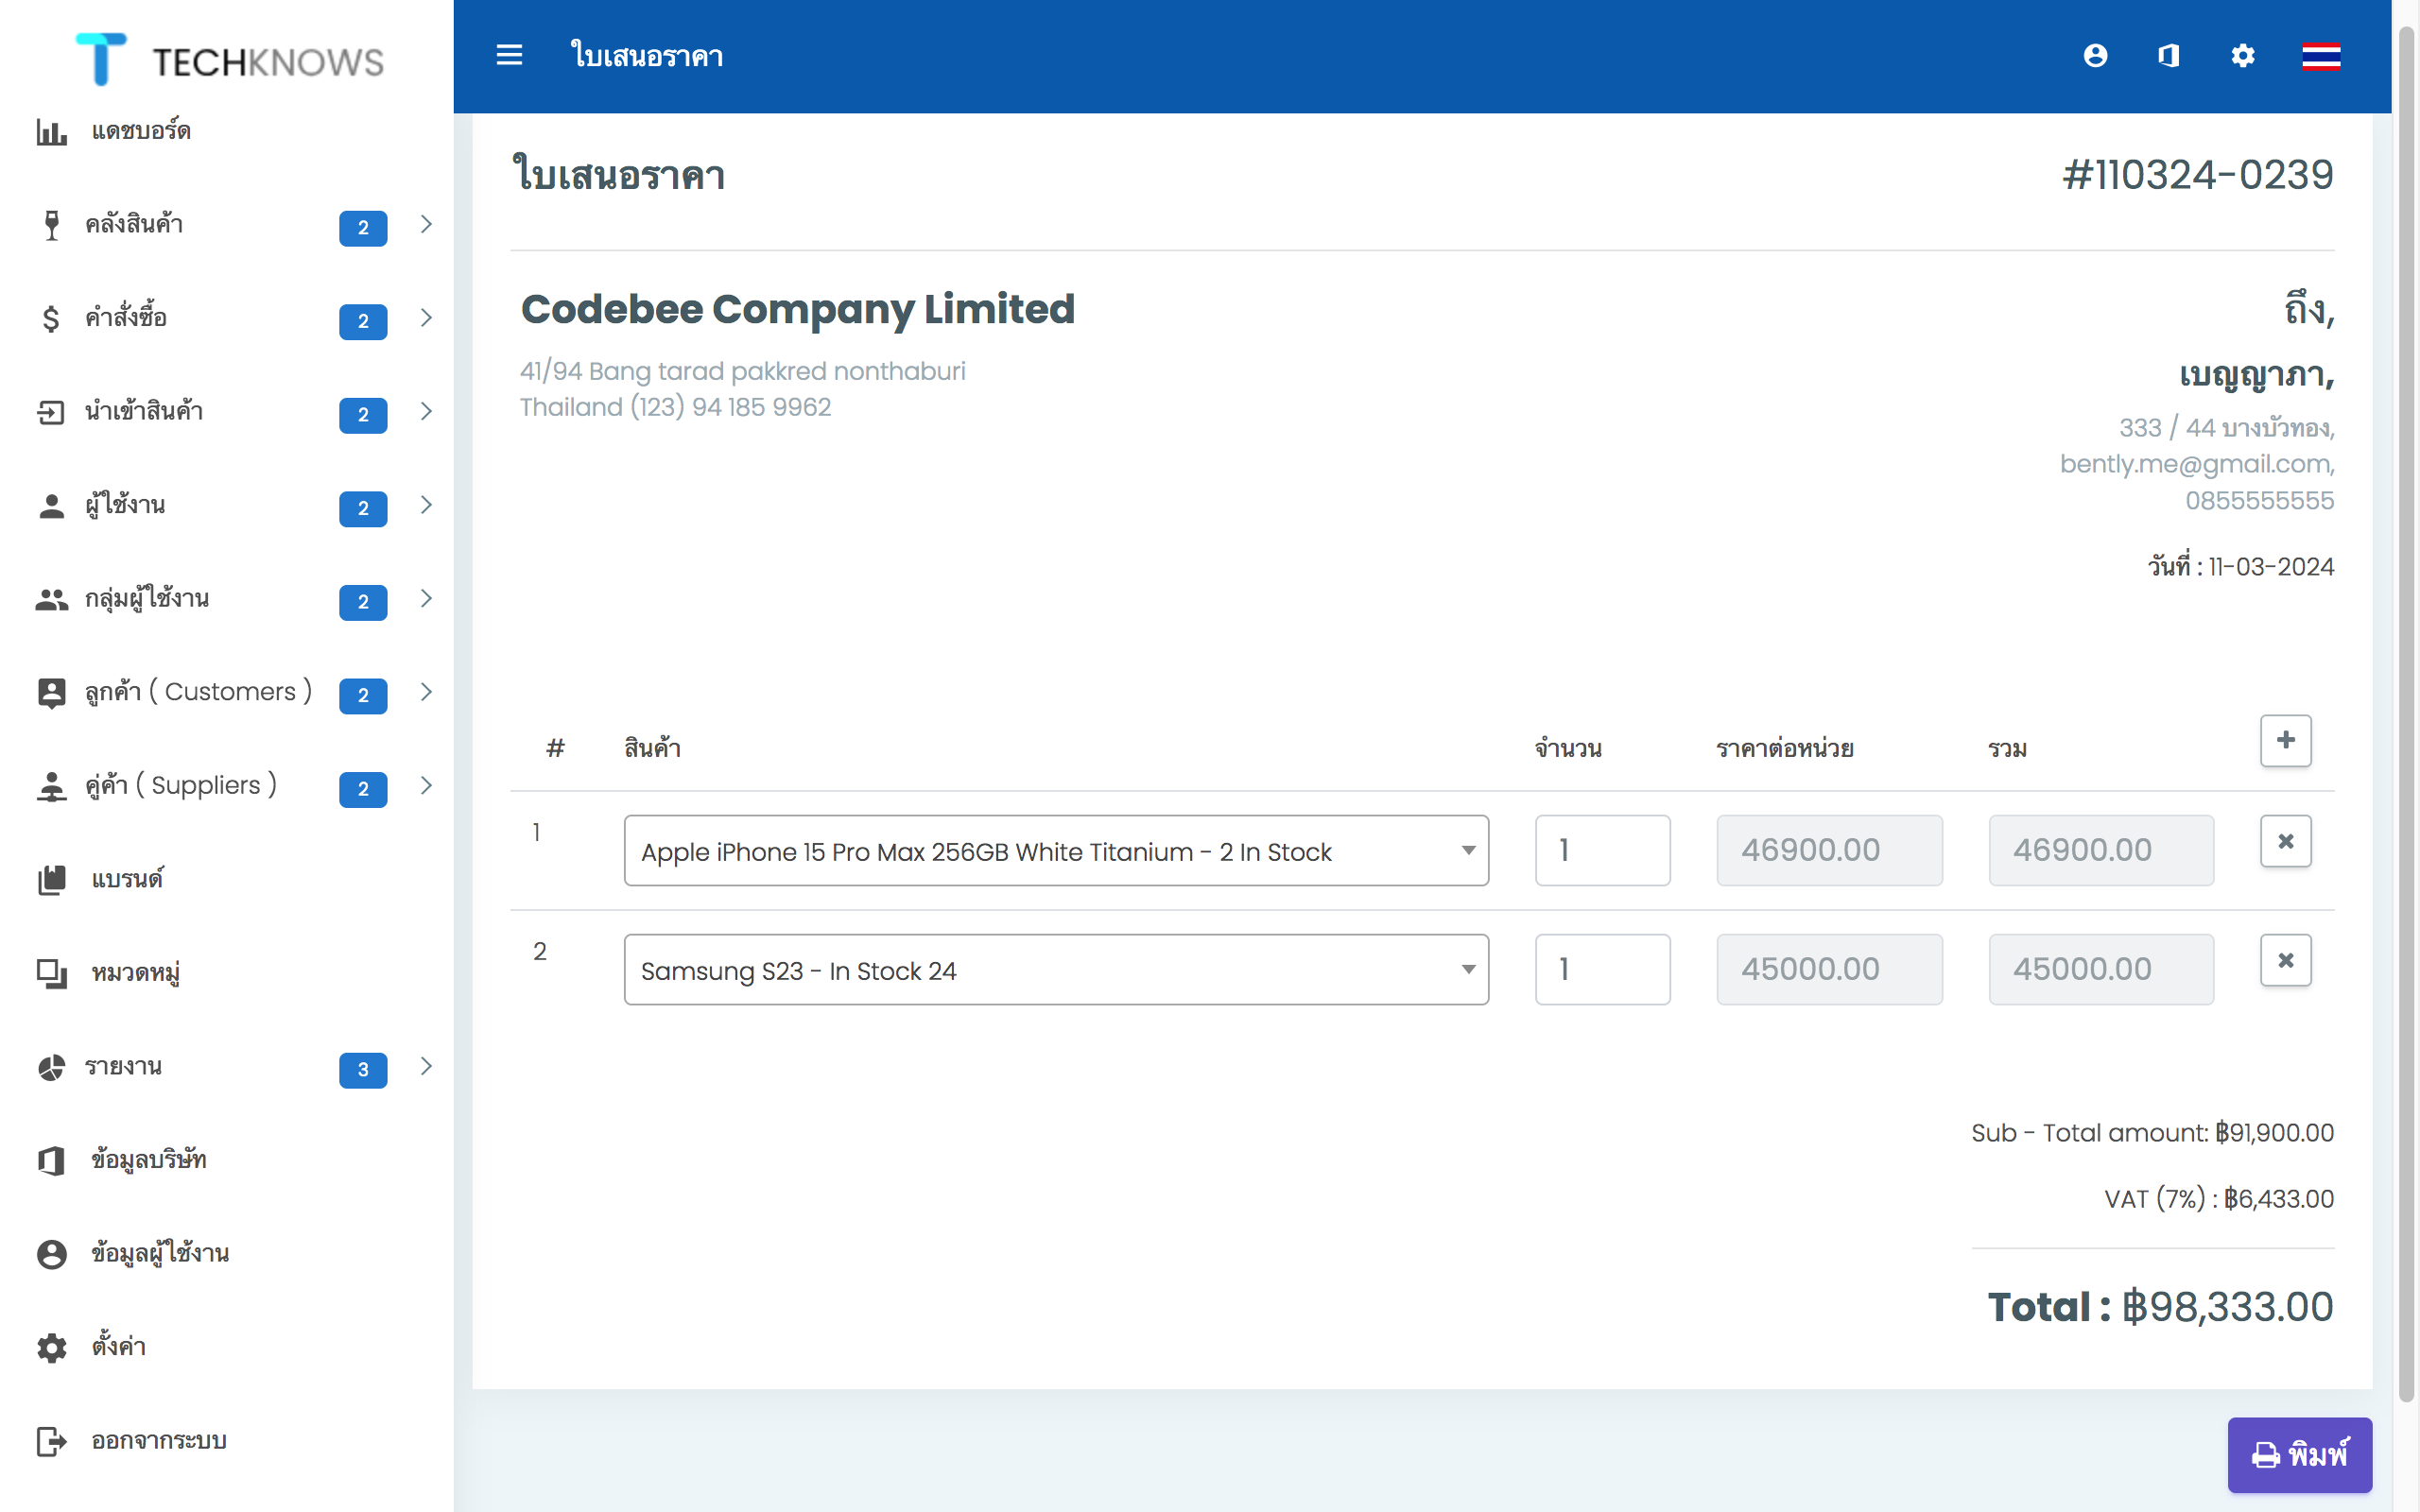Click the user info ข้อมูลผู้ใช้งาน icon
Image resolution: width=2420 pixels, height=1512 pixels.
pyautogui.click(x=51, y=1254)
